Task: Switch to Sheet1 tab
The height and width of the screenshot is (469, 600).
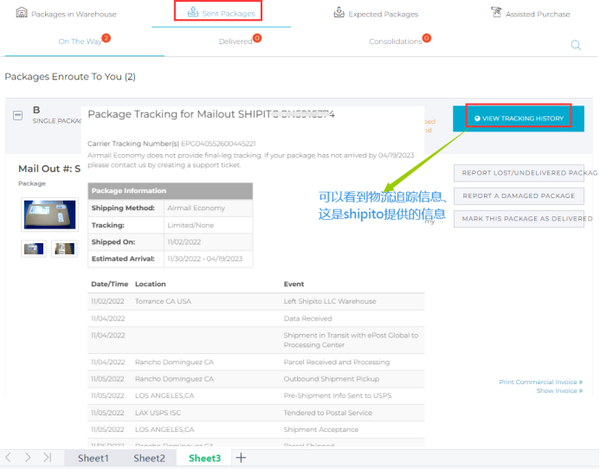Action: tap(93, 458)
